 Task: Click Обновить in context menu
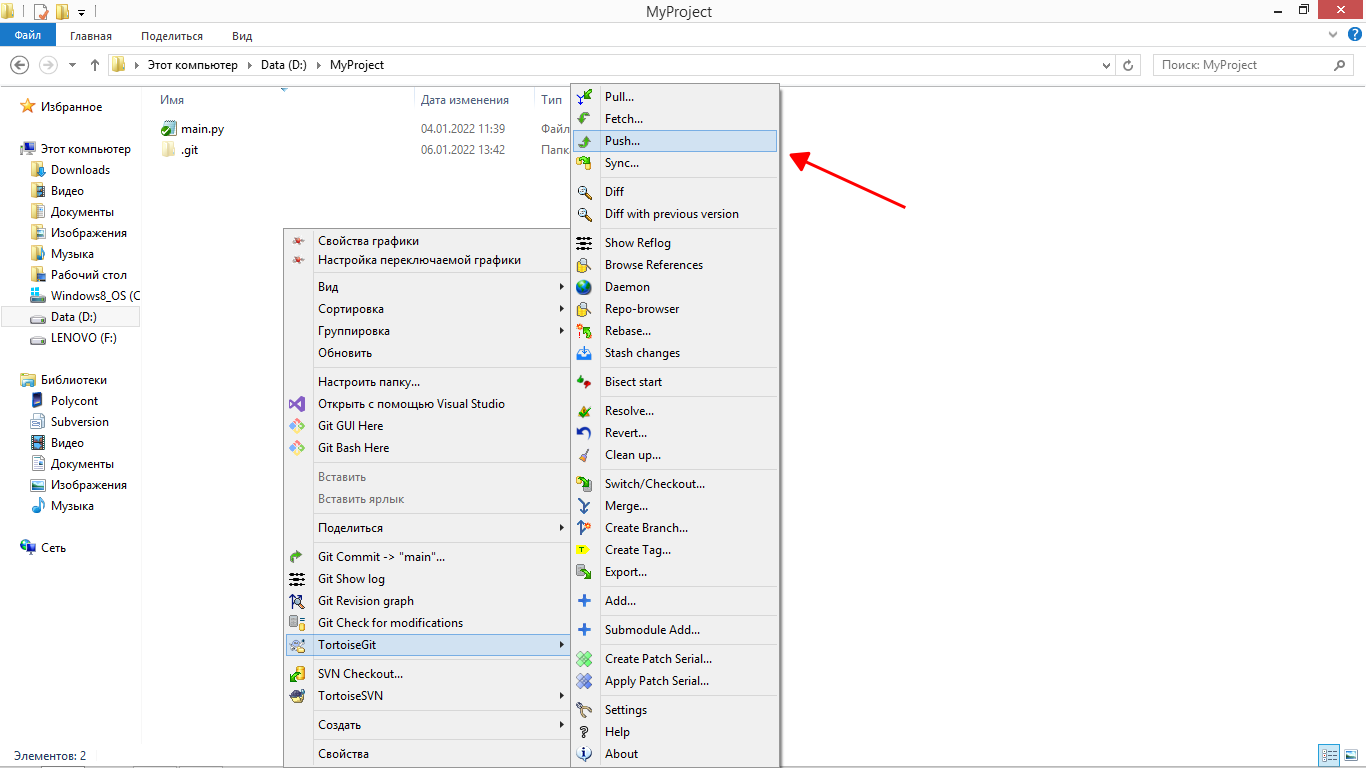(427, 353)
